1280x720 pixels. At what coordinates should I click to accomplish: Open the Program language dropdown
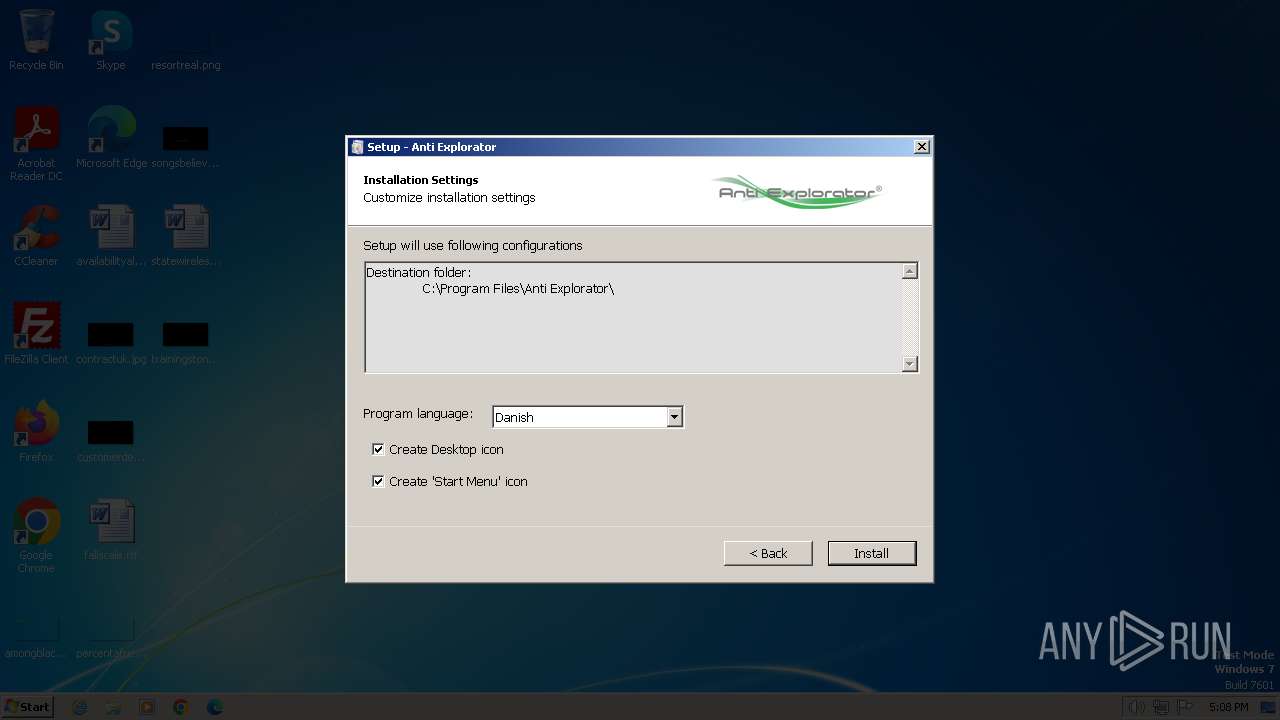(x=675, y=417)
